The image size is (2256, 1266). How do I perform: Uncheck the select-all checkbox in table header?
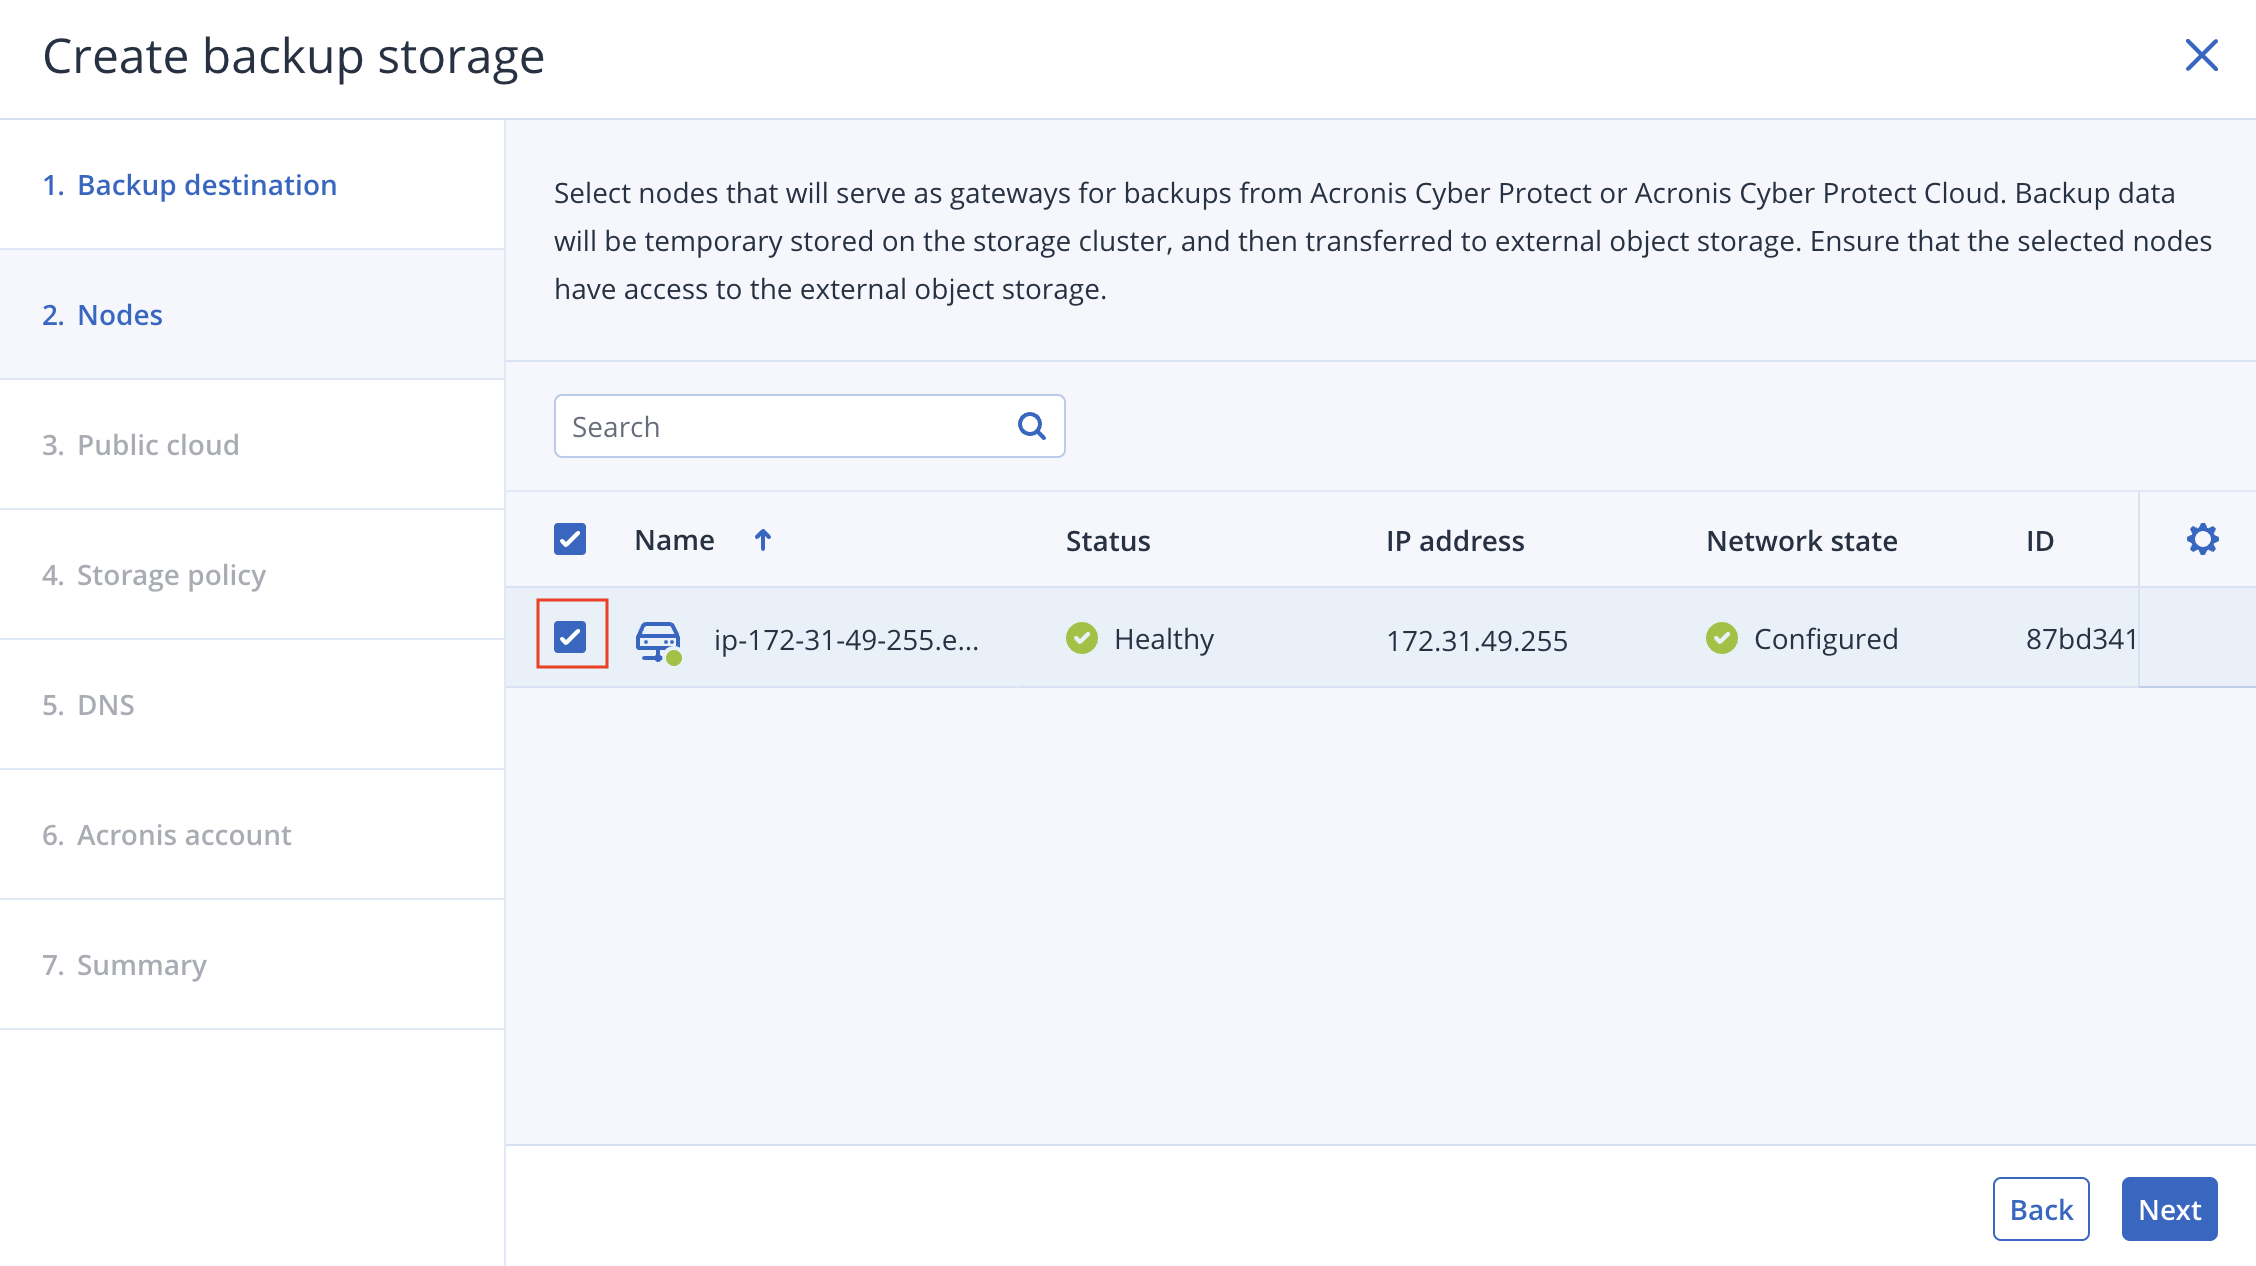click(x=569, y=538)
